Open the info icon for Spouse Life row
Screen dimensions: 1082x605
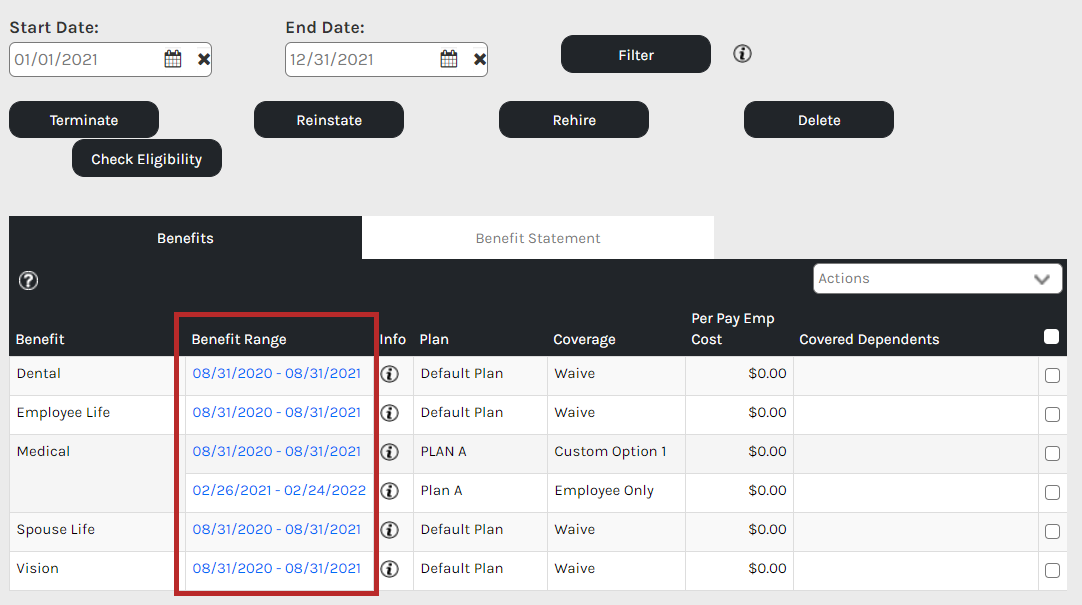click(x=390, y=530)
